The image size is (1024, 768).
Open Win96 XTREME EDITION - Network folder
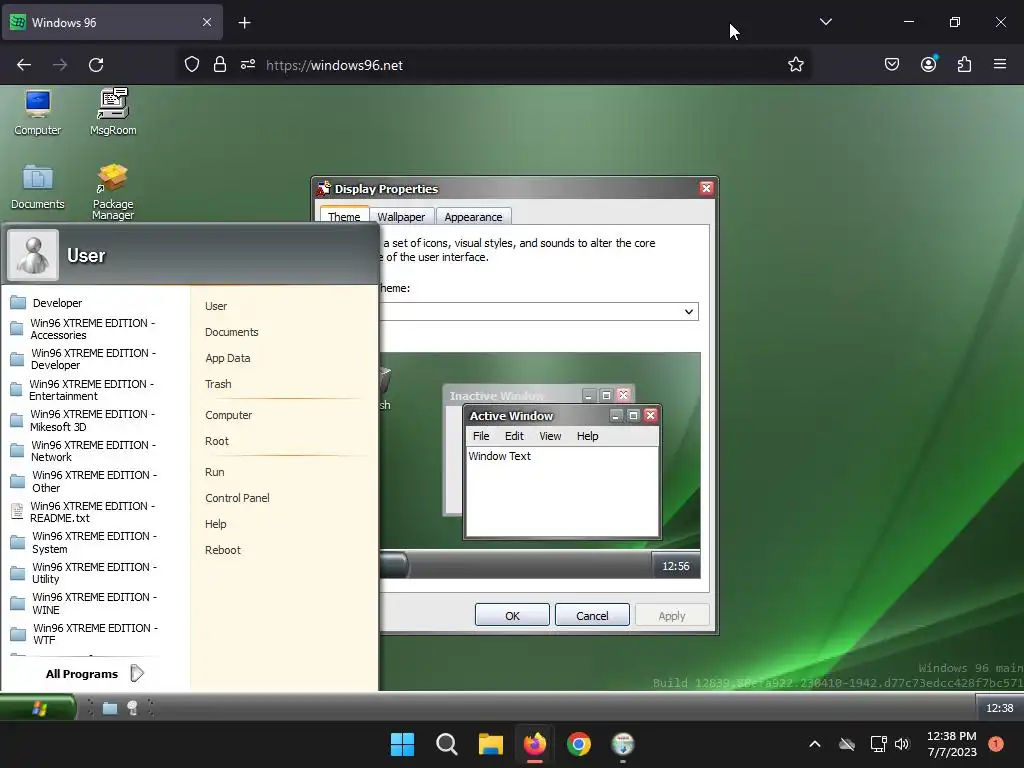coord(84,451)
